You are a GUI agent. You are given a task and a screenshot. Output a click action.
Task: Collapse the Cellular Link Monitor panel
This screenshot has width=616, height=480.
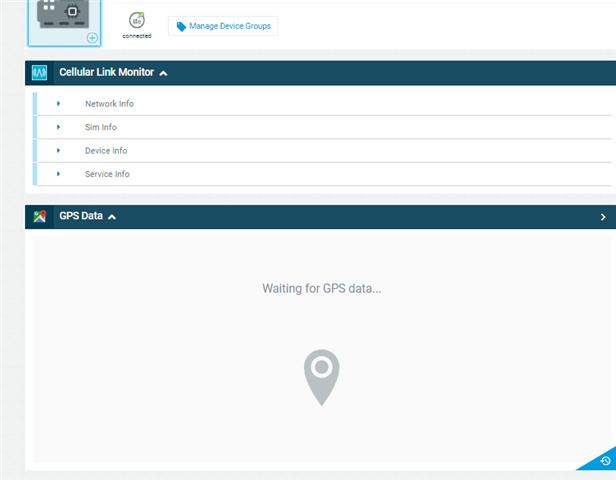[163, 73]
